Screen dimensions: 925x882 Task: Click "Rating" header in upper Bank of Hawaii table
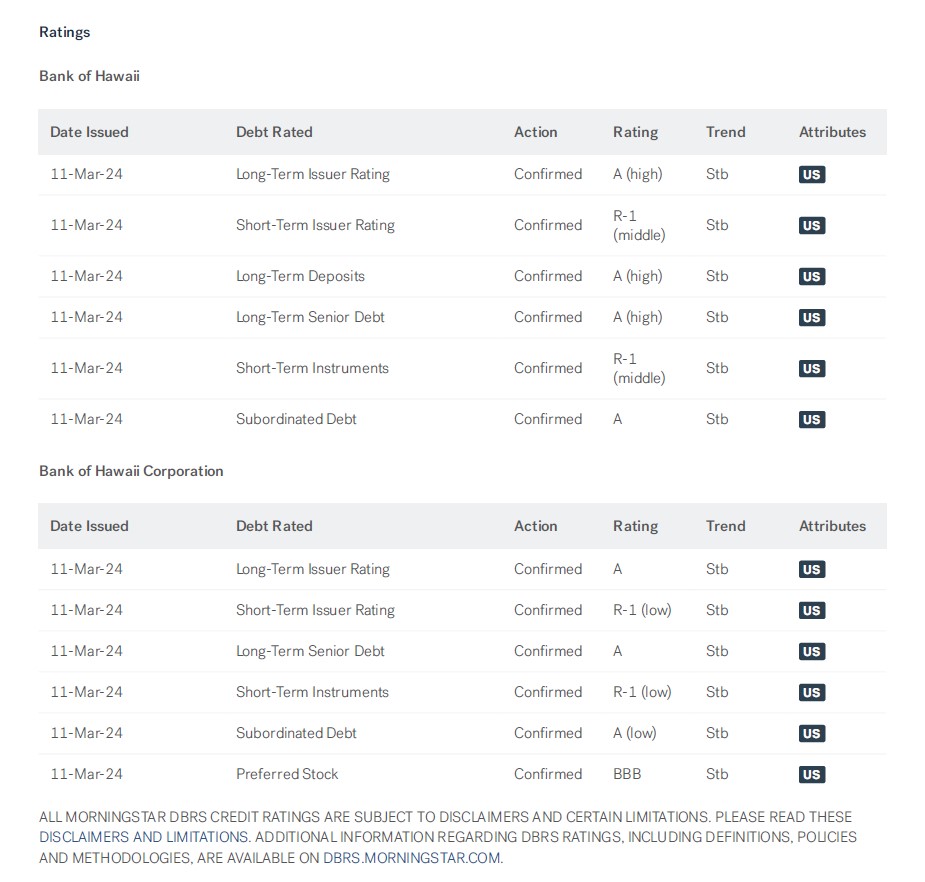click(x=635, y=132)
